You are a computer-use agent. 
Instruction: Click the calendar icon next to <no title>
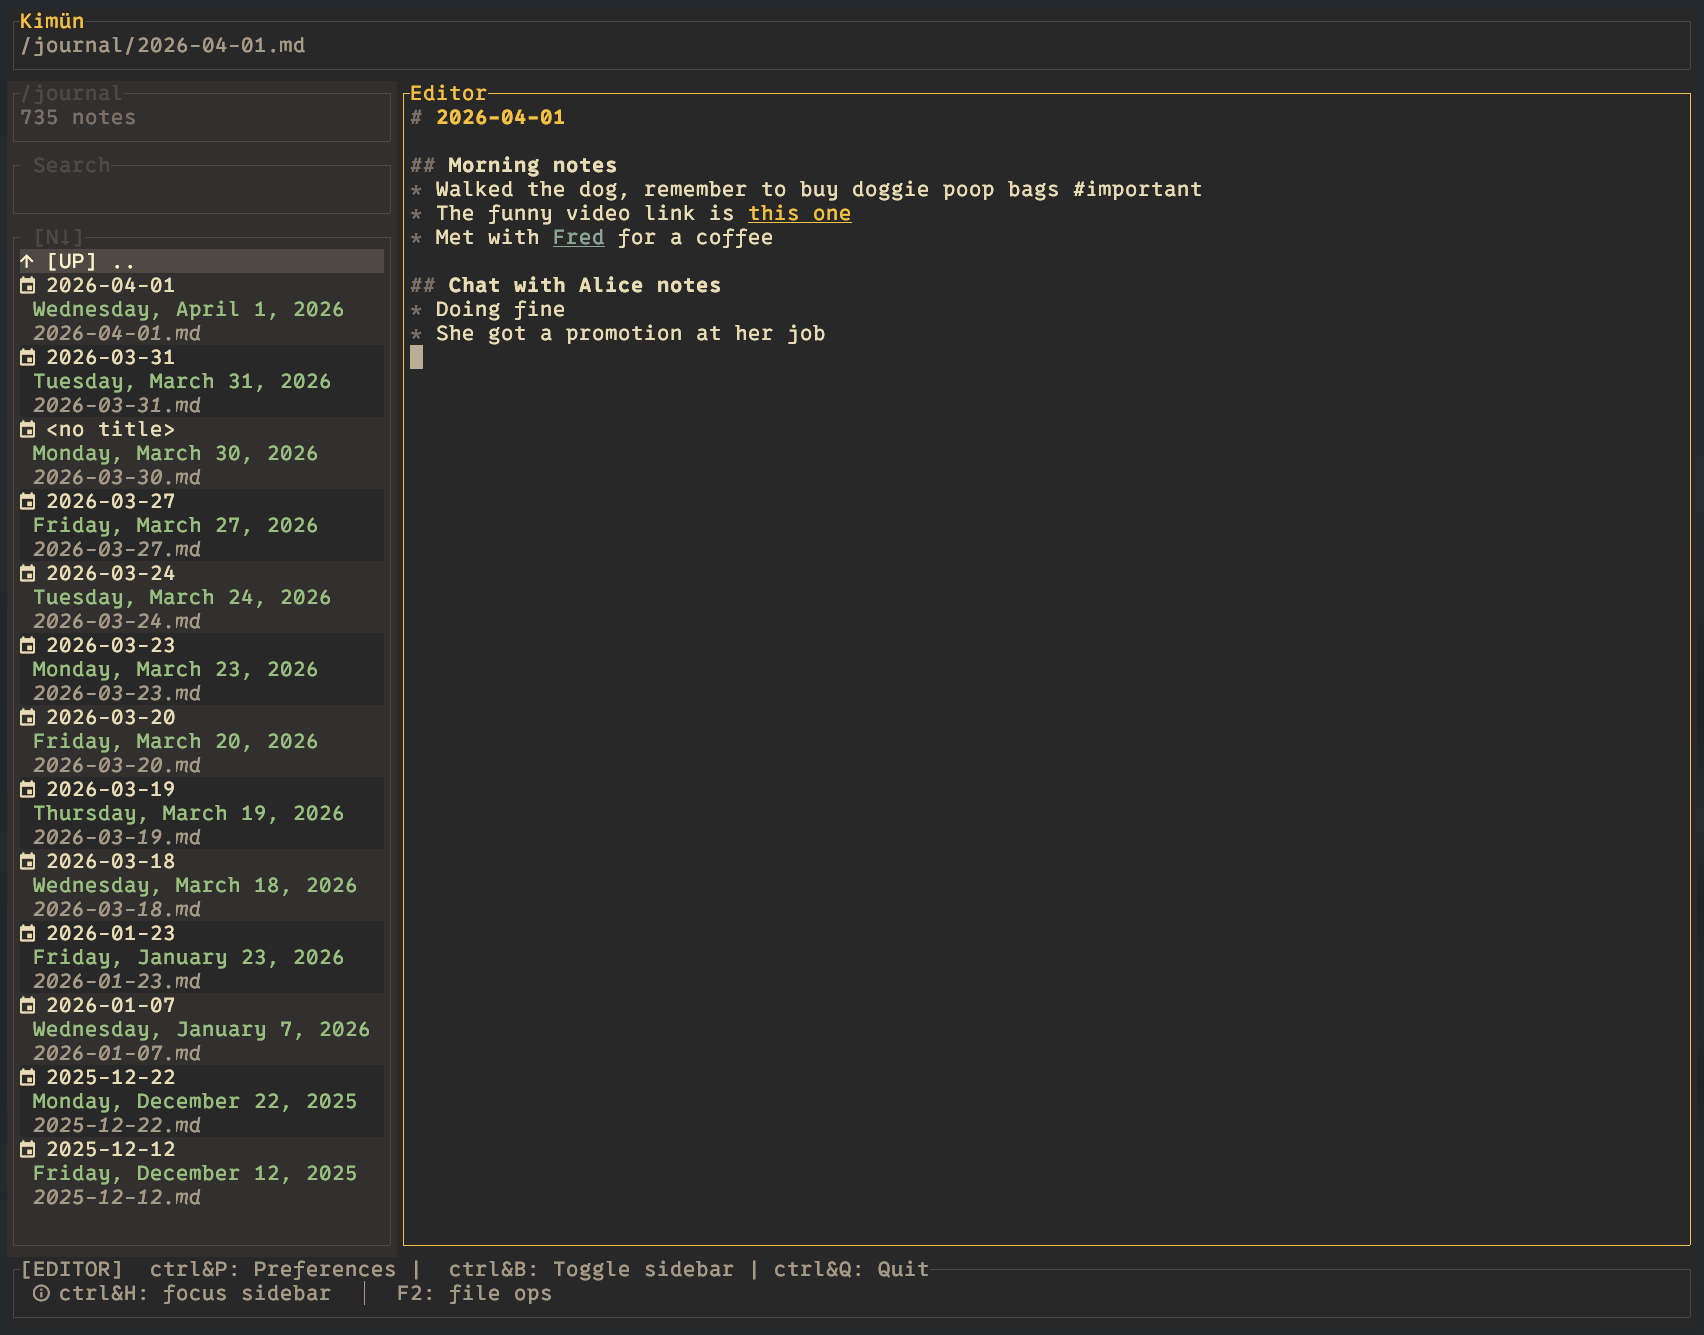[27, 429]
